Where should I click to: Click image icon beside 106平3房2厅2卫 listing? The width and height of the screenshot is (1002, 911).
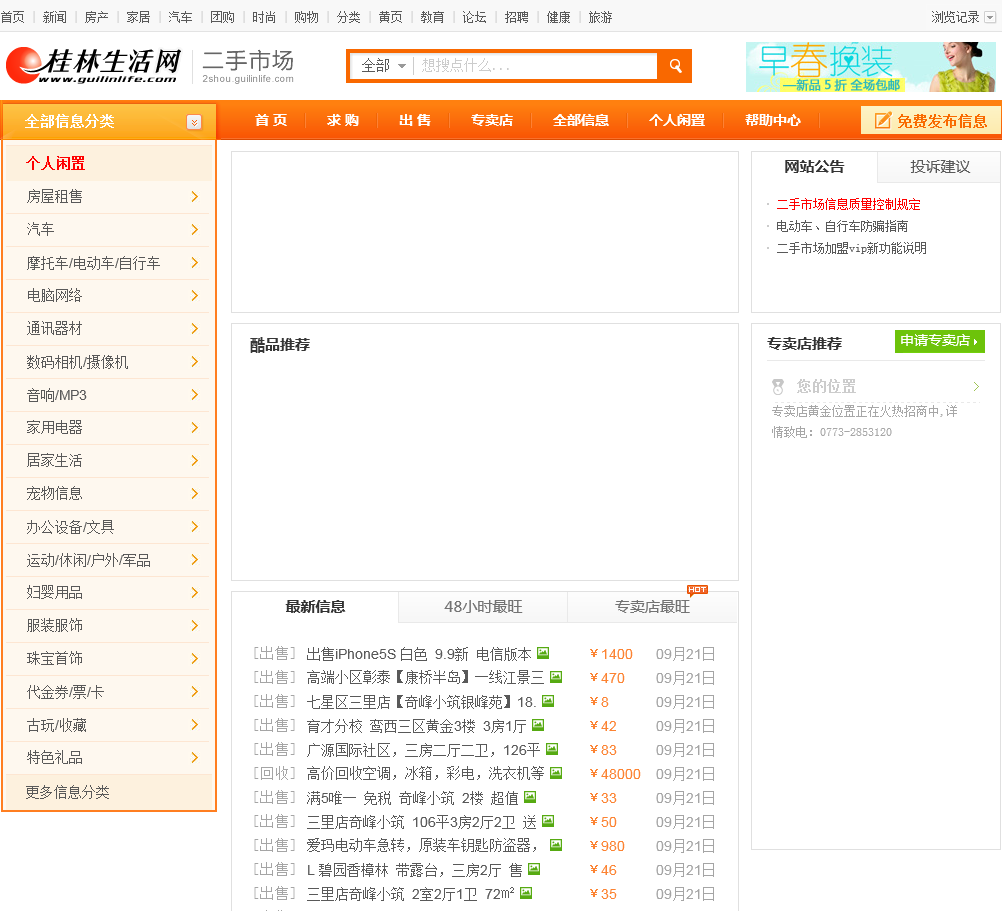(548, 820)
